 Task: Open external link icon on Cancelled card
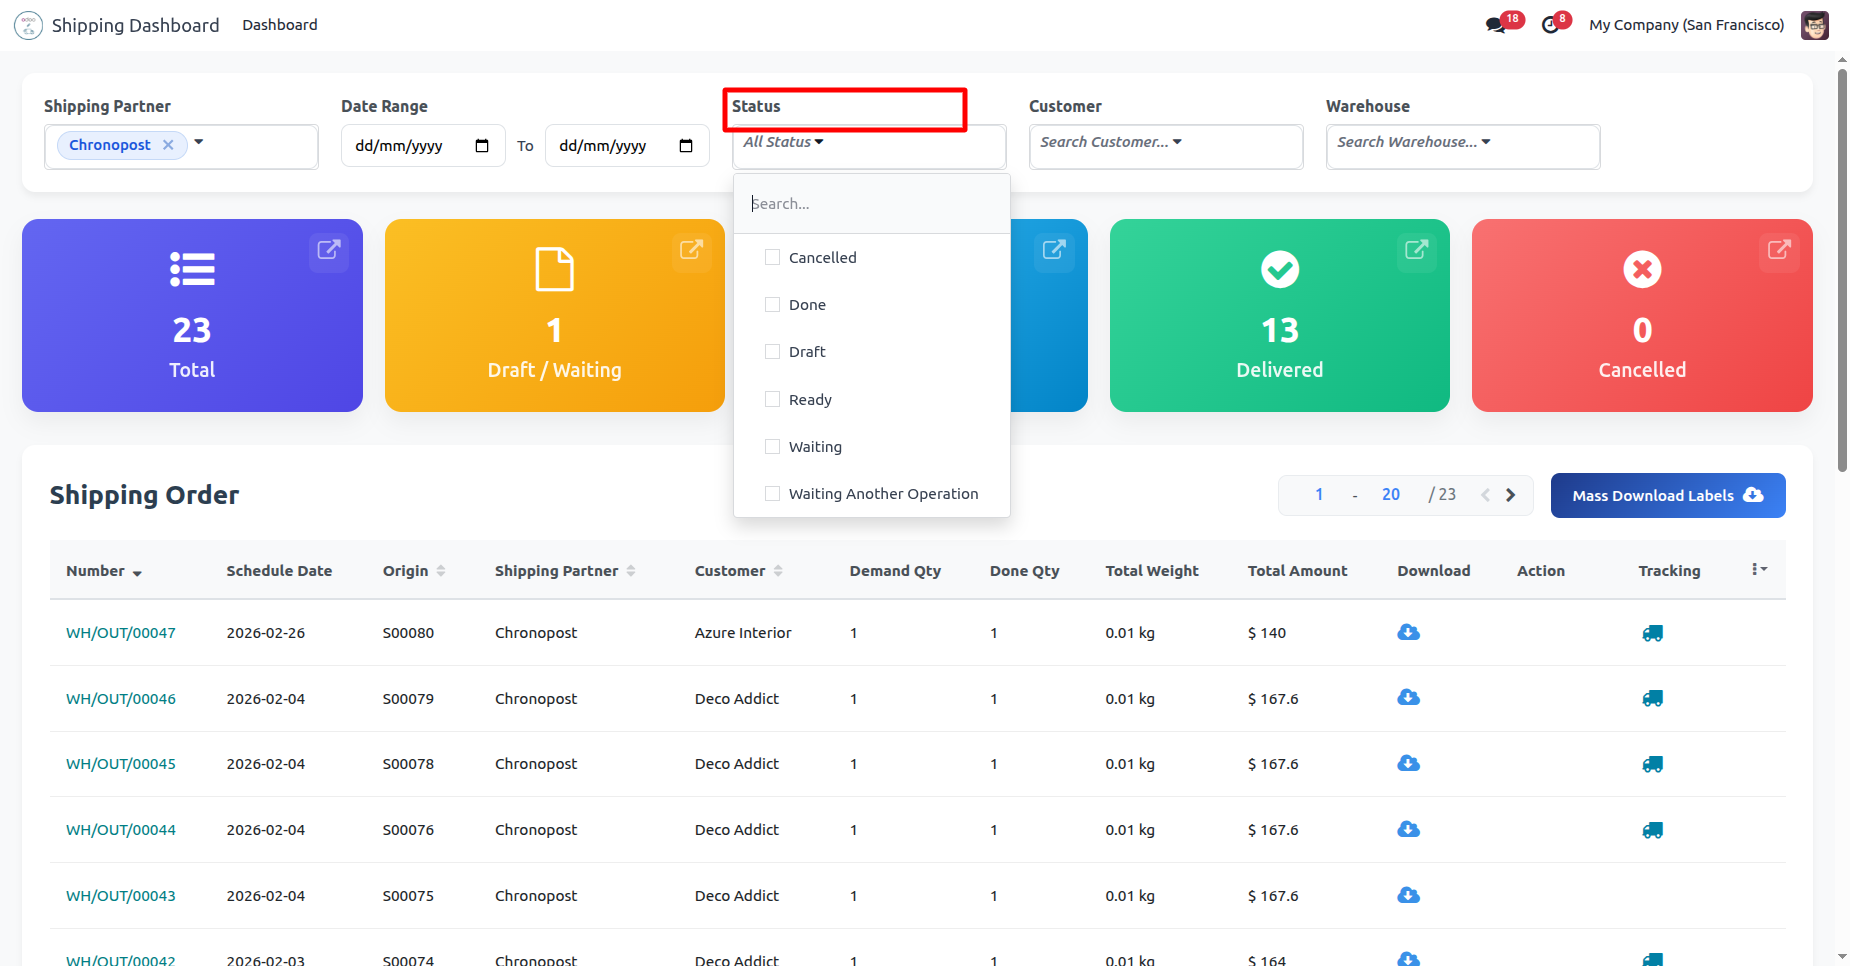point(1779,250)
